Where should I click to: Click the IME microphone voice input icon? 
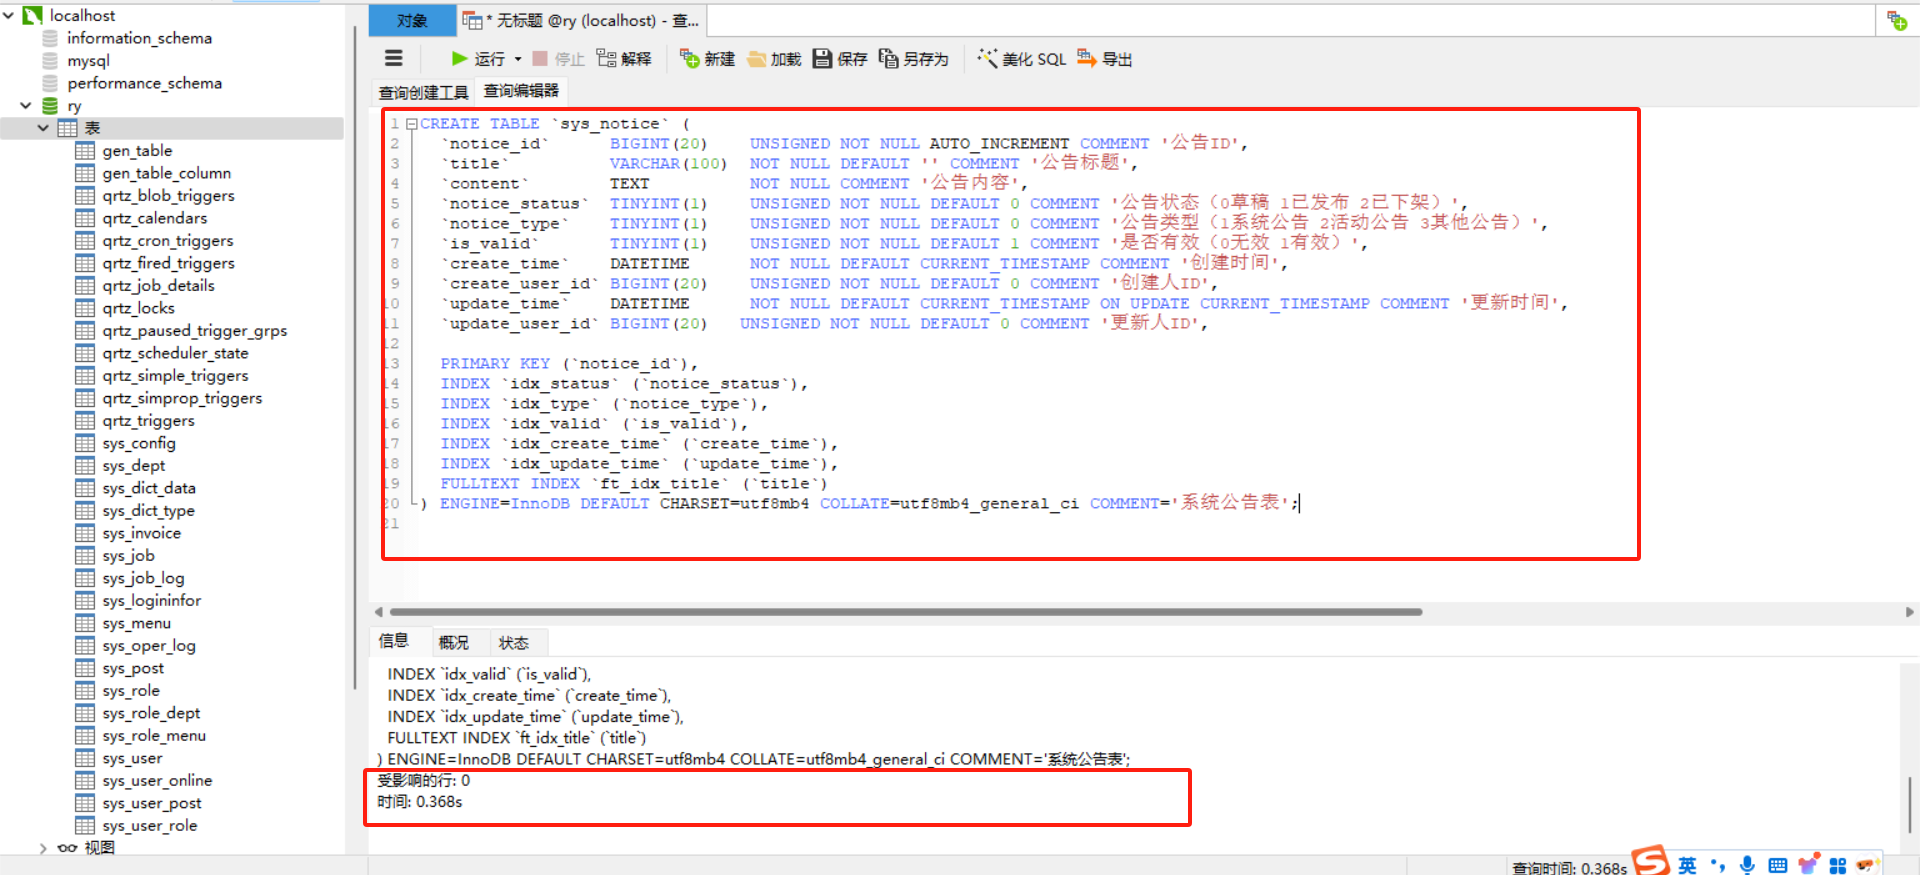pos(1747,866)
